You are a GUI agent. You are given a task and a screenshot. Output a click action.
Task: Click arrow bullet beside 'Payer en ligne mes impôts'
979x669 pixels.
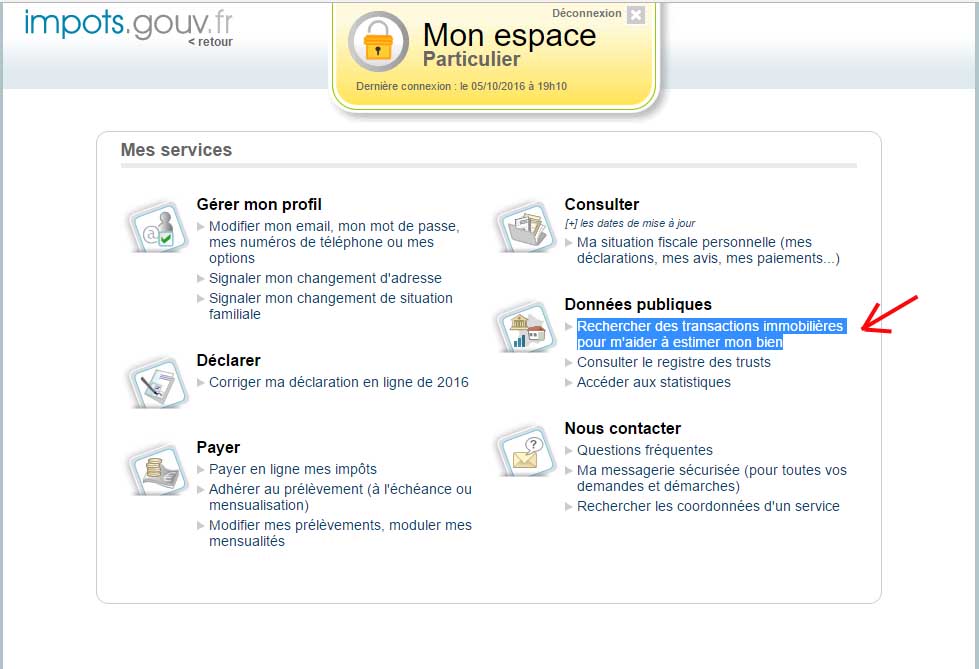coord(200,469)
